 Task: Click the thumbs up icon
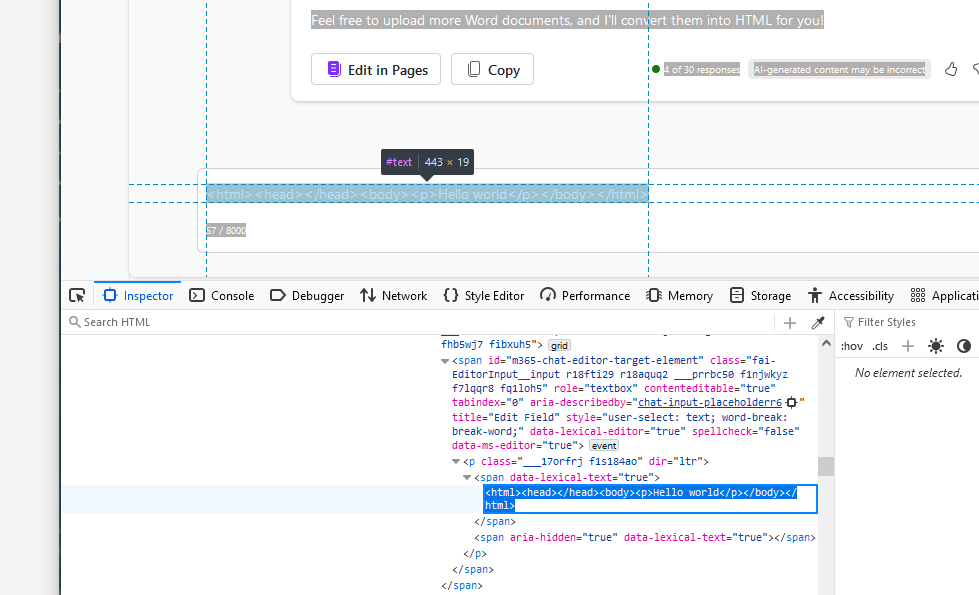pos(951,69)
